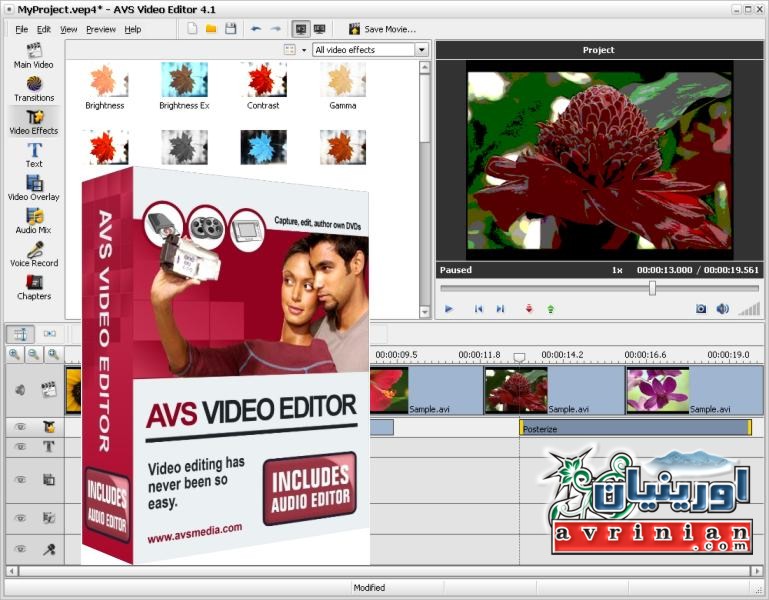
Task: Open the Main Video section
Action: (x=33, y=55)
